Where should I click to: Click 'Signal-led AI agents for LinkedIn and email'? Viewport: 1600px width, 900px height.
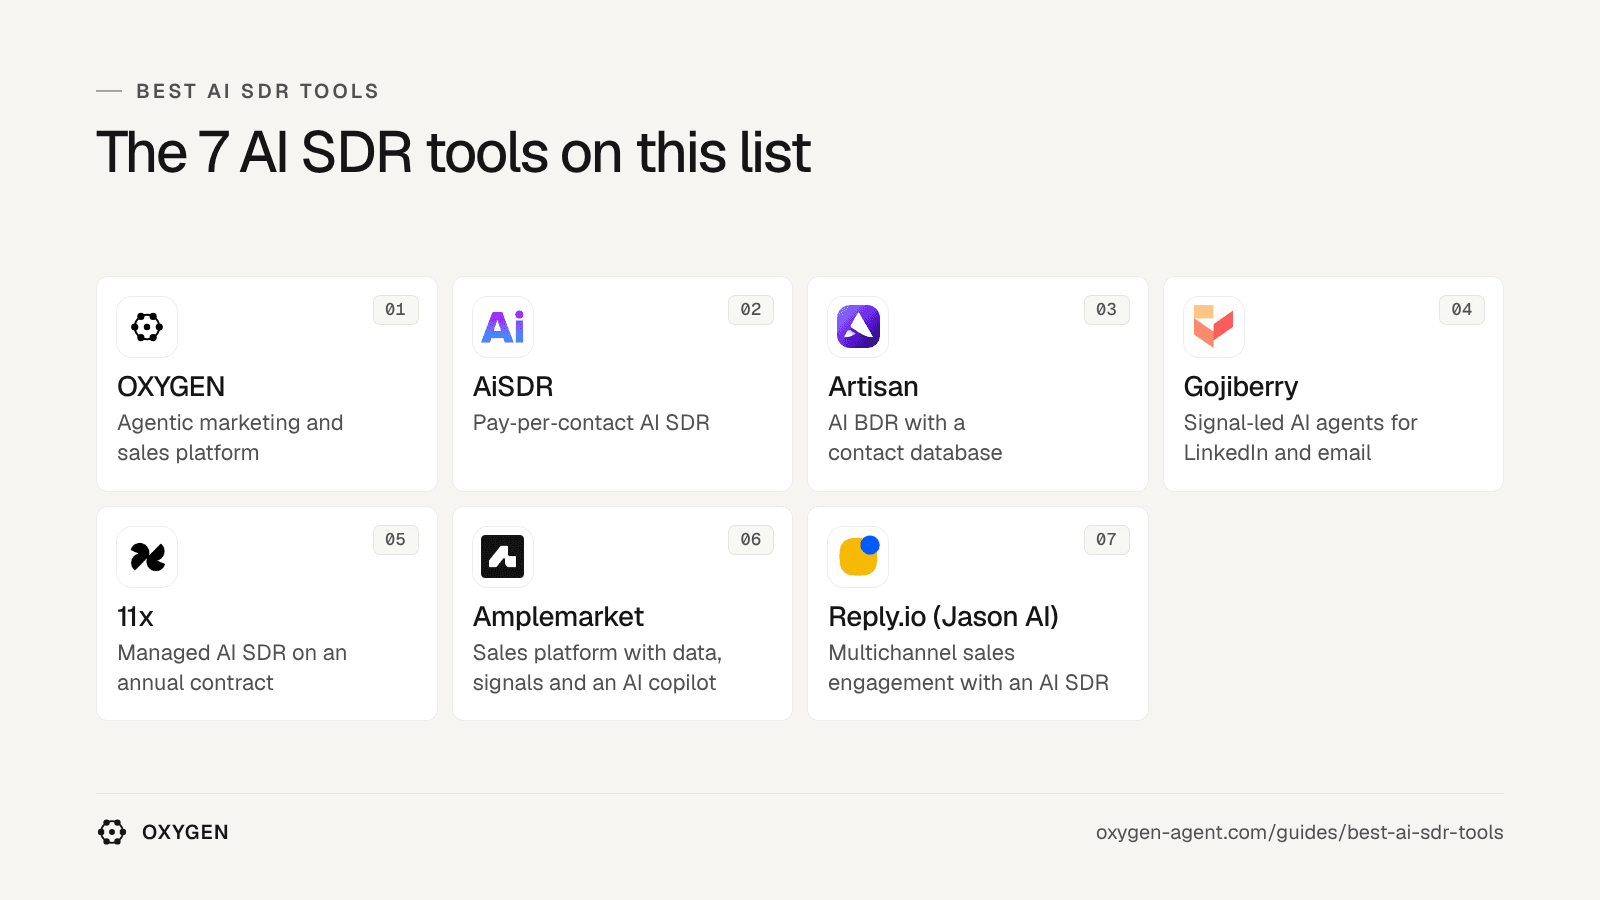[1300, 438]
